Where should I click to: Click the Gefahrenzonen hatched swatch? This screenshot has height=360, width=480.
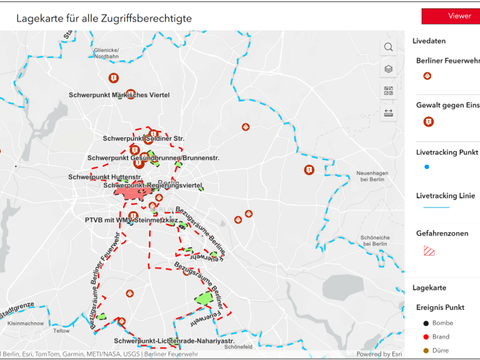pos(429,251)
